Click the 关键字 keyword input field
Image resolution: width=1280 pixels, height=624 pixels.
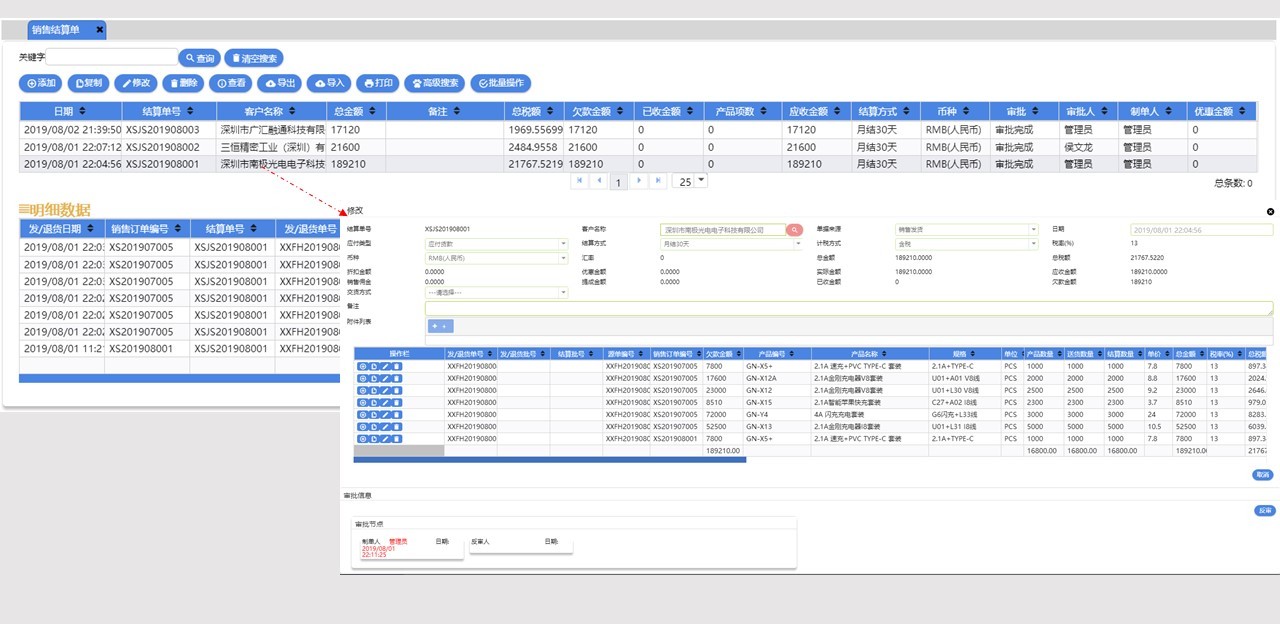click(111, 58)
